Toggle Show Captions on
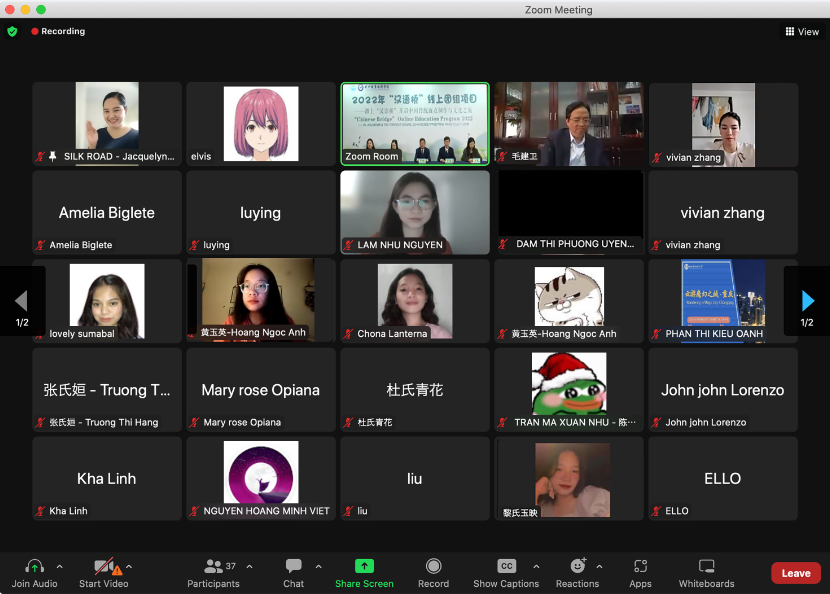Viewport: 830px width, 594px height. pyautogui.click(x=506, y=567)
